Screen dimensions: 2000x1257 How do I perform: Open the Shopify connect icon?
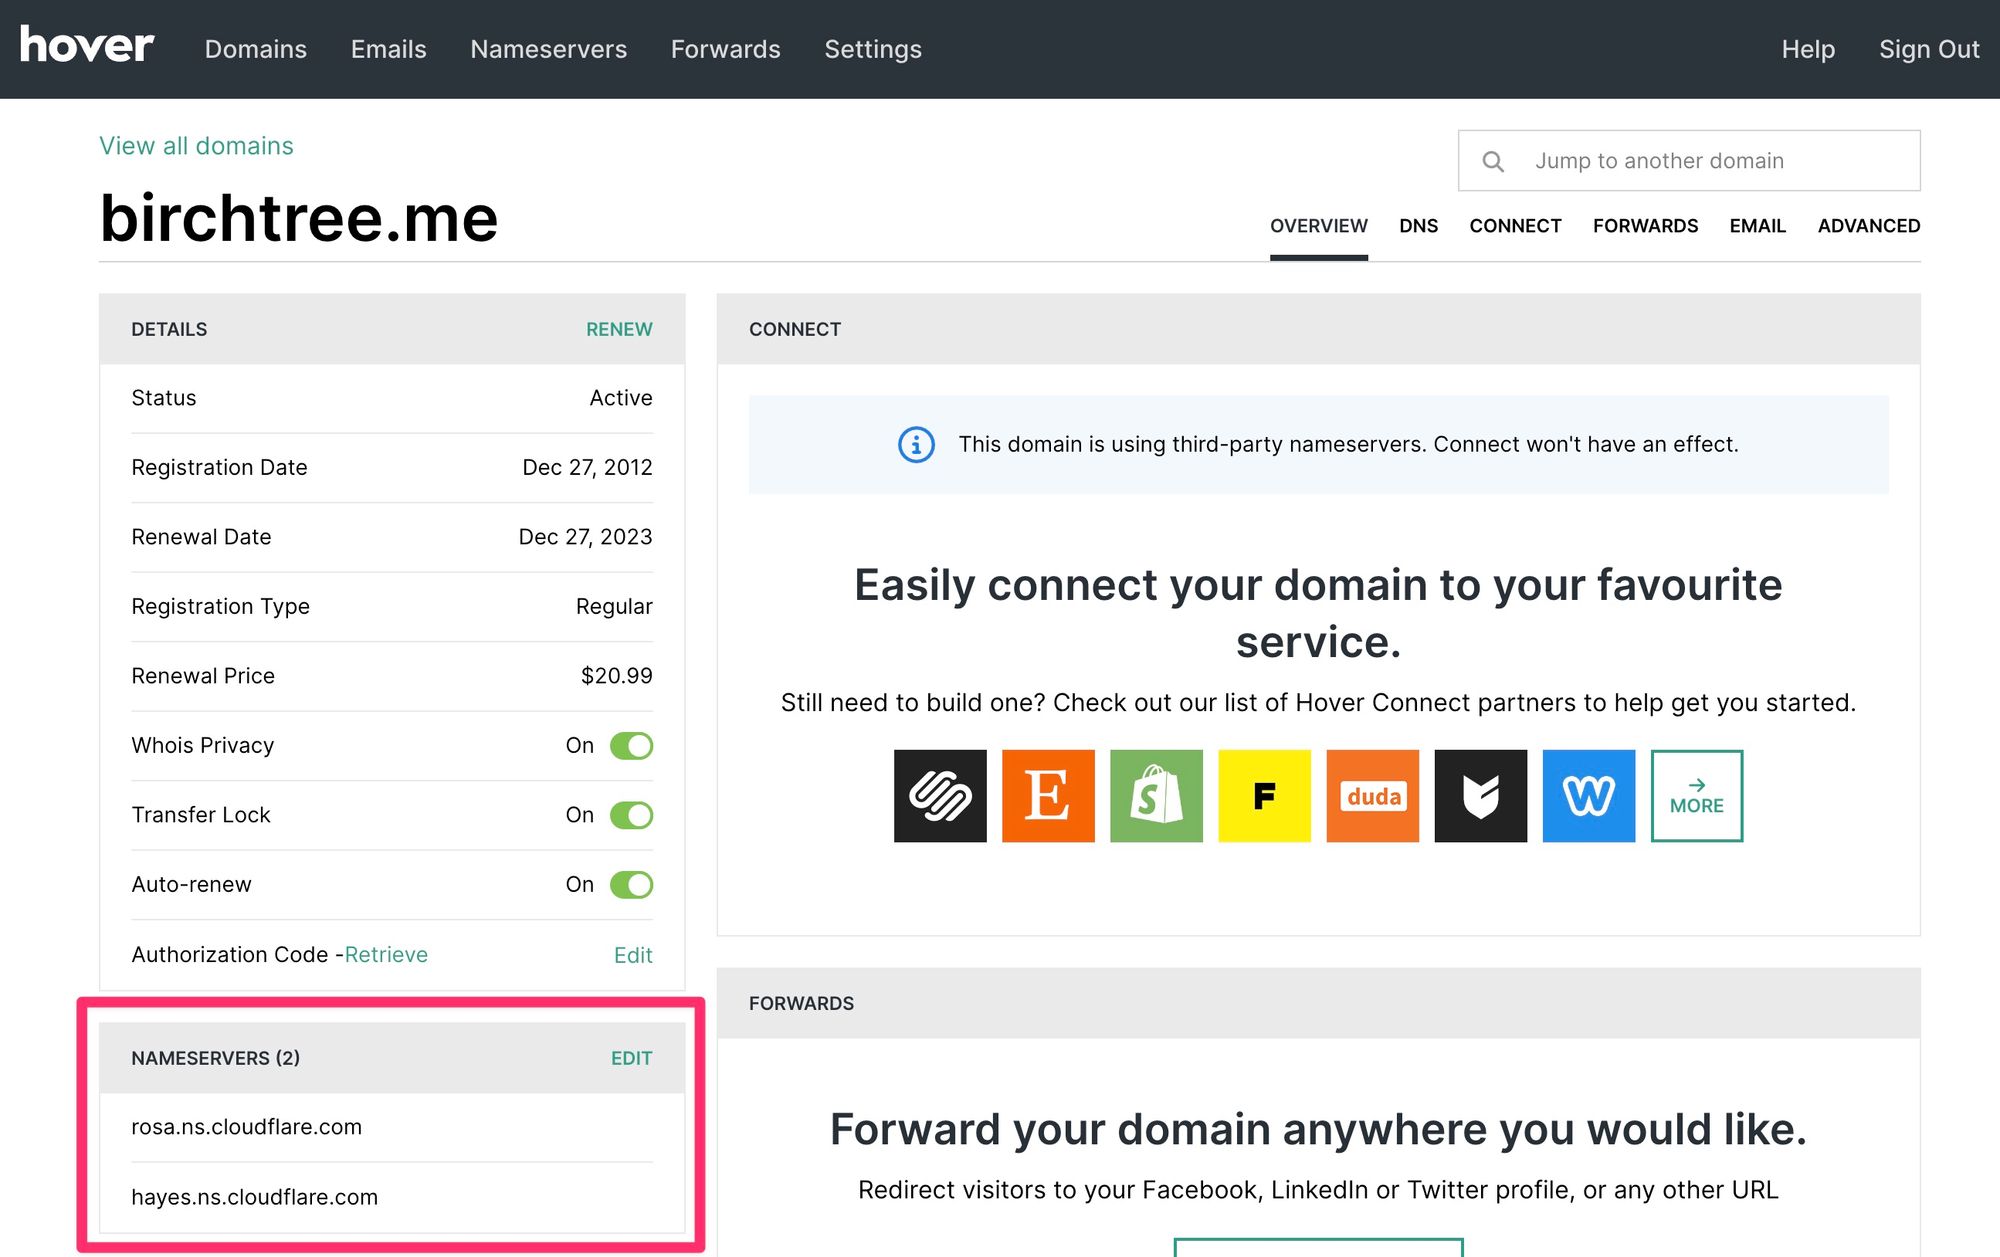tap(1156, 796)
